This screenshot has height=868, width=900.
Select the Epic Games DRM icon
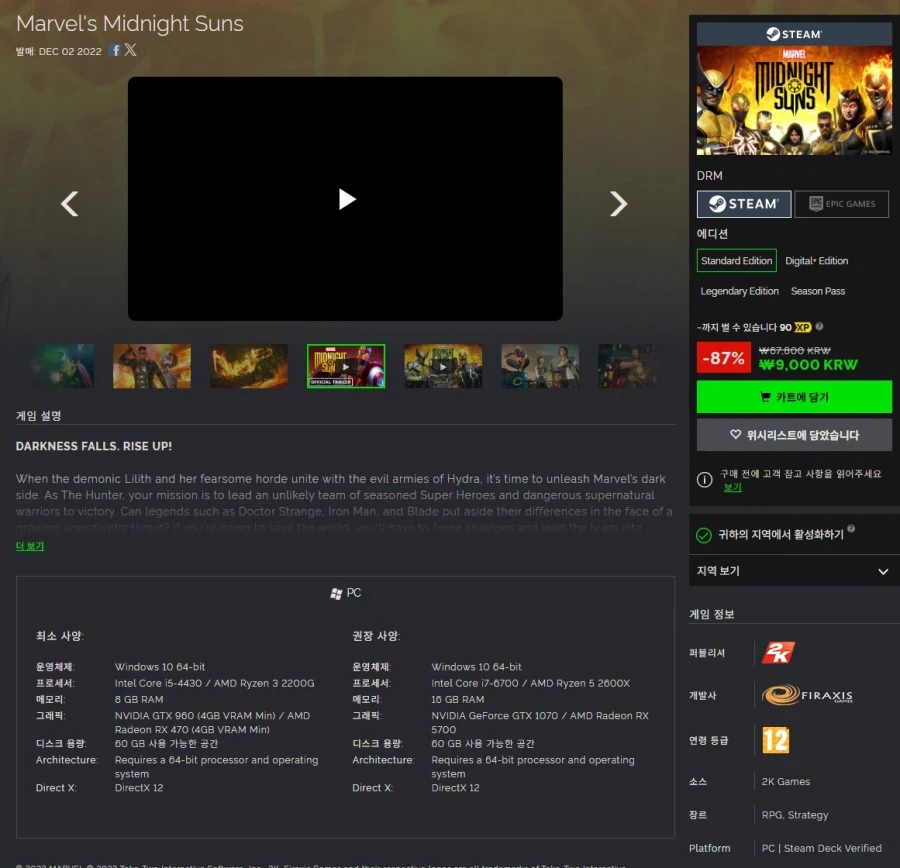tap(841, 204)
